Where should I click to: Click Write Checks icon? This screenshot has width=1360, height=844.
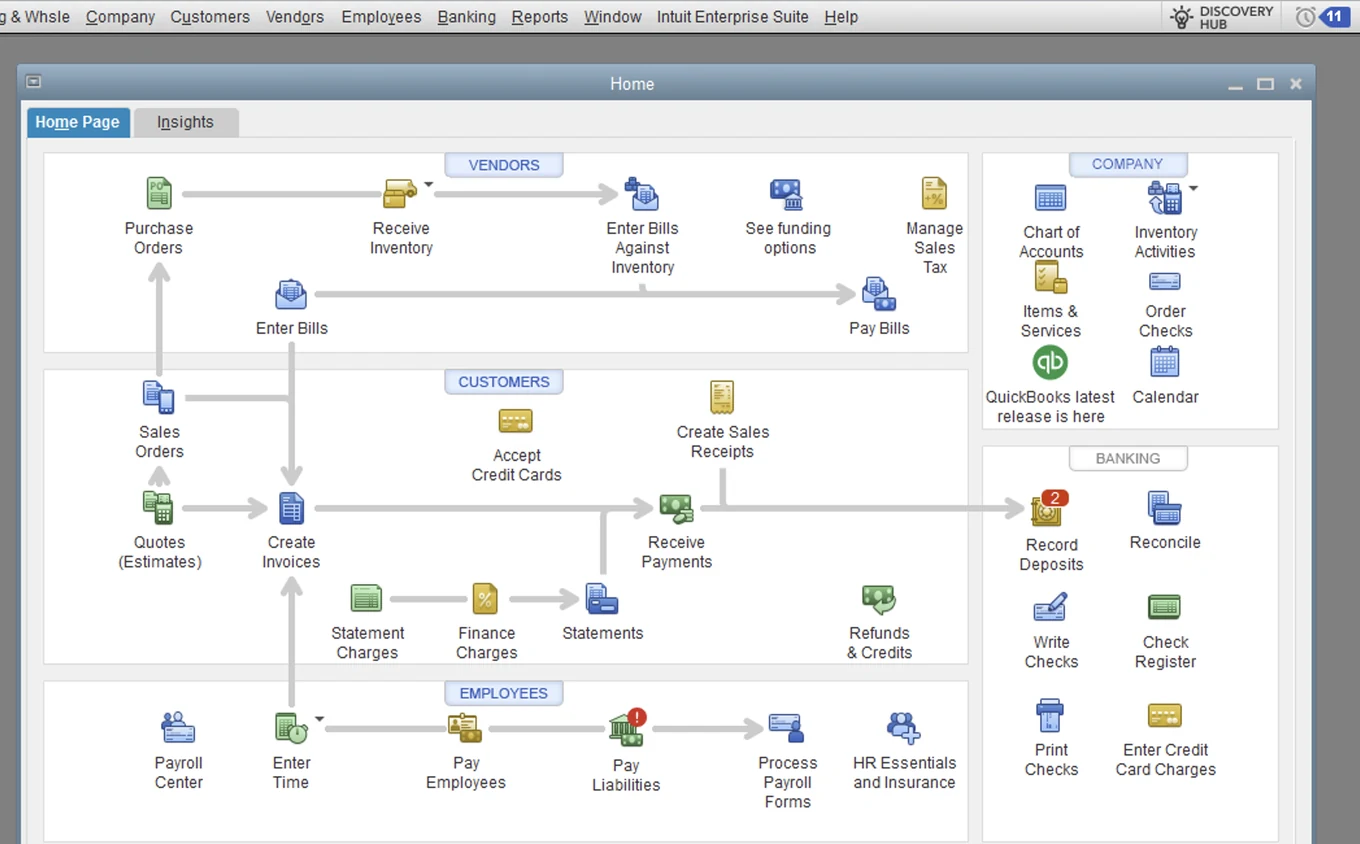coord(1050,608)
